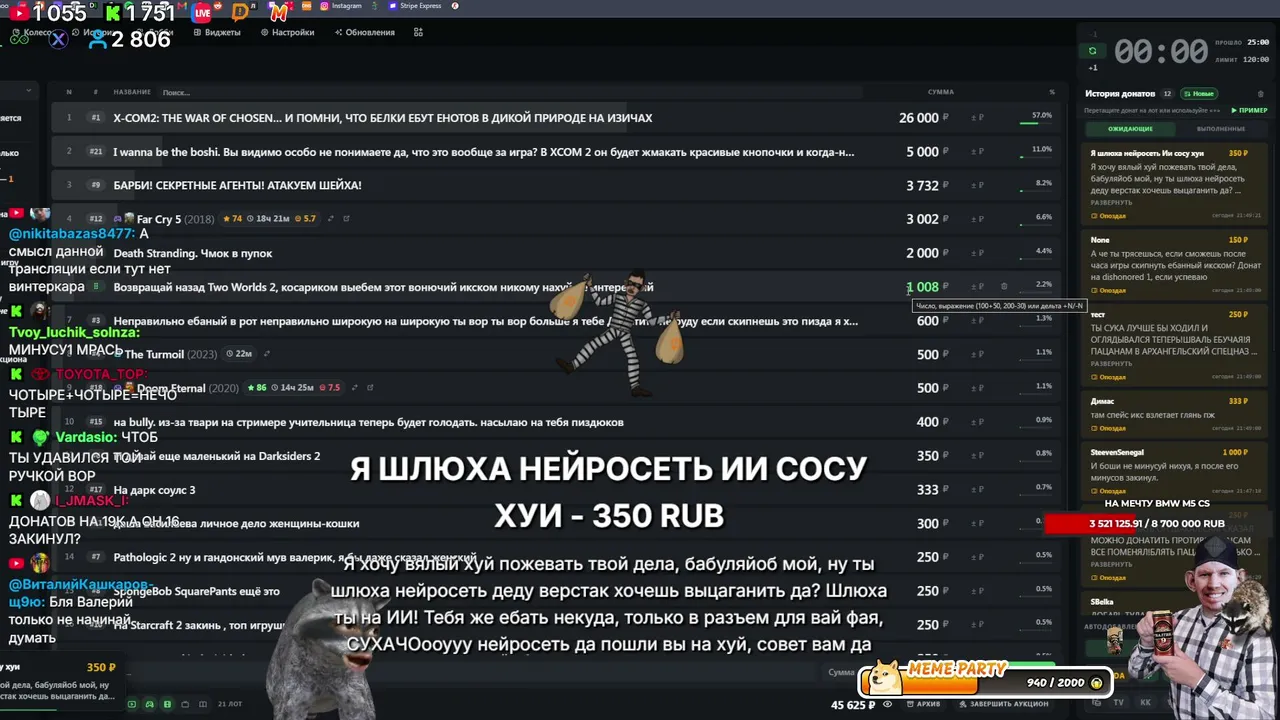Click the 26 000 ₽ amount on the first lot
This screenshot has height=720, width=1280.
point(923,118)
